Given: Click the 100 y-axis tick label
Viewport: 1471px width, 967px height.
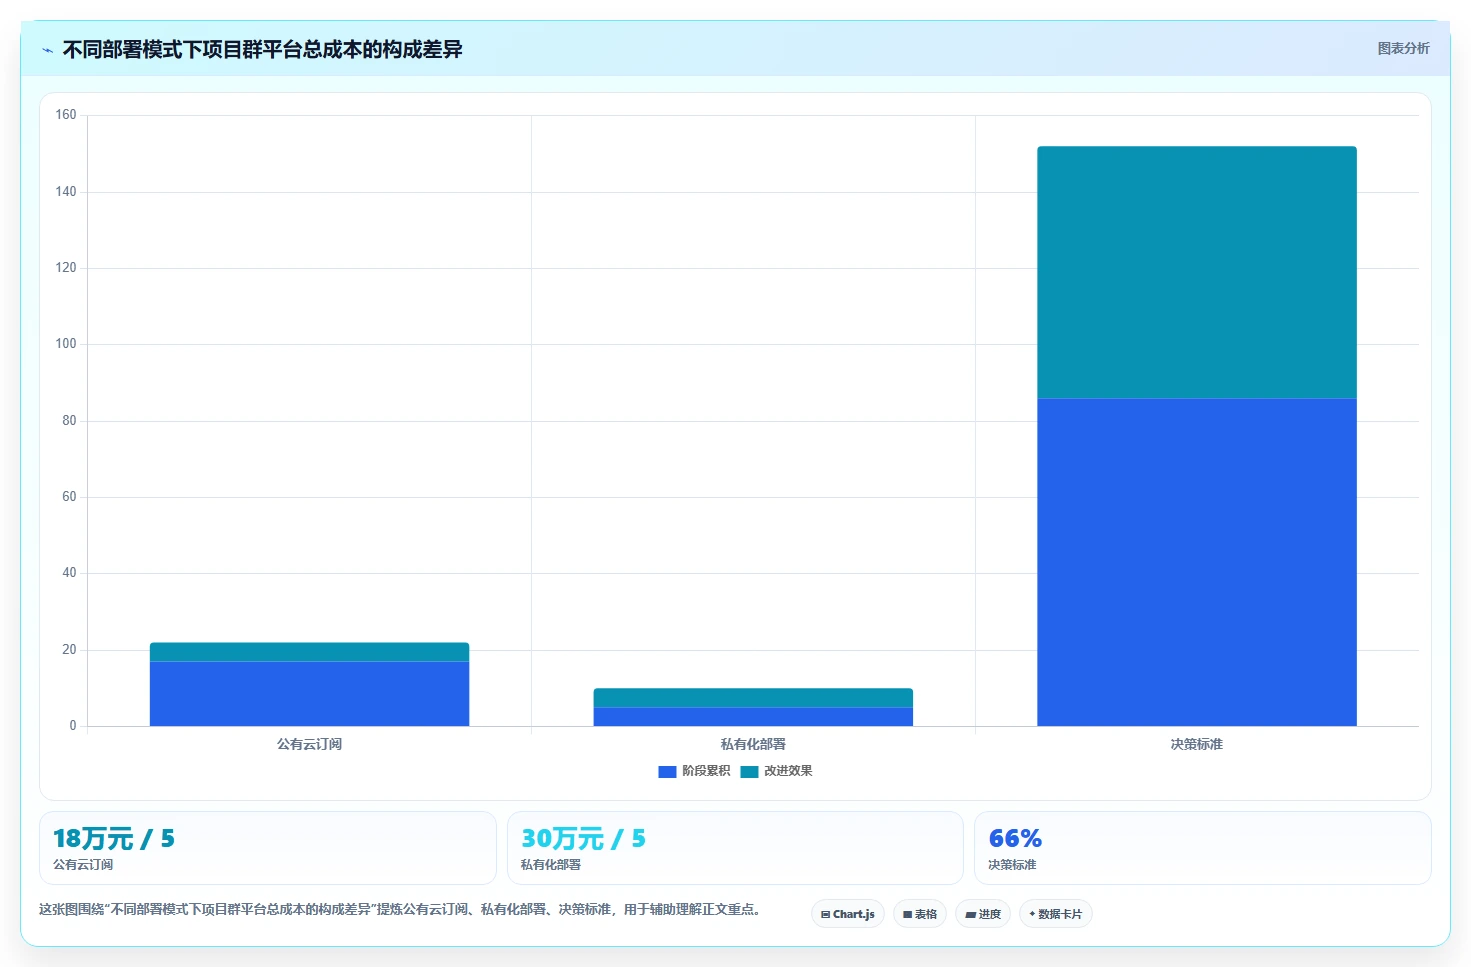Looking at the screenshot, I should tap(66, 344).
